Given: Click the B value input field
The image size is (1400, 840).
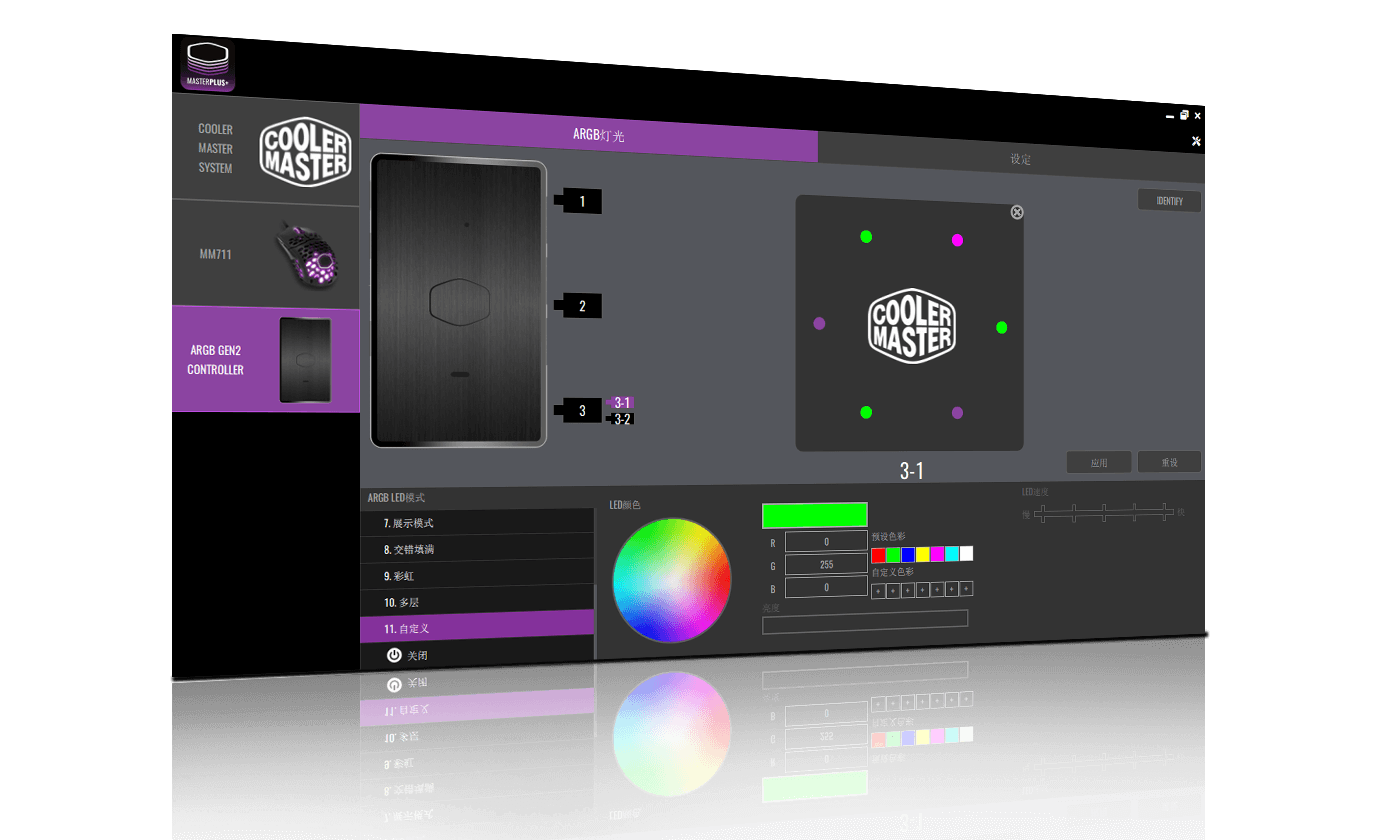Looking at the screenshot, I should (826, 588).
